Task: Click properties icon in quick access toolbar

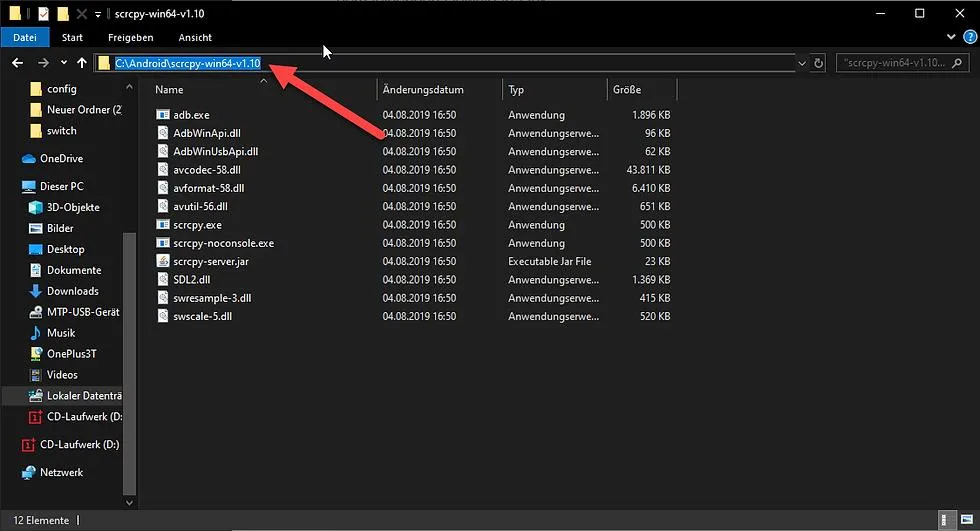Action: [43, 13]
